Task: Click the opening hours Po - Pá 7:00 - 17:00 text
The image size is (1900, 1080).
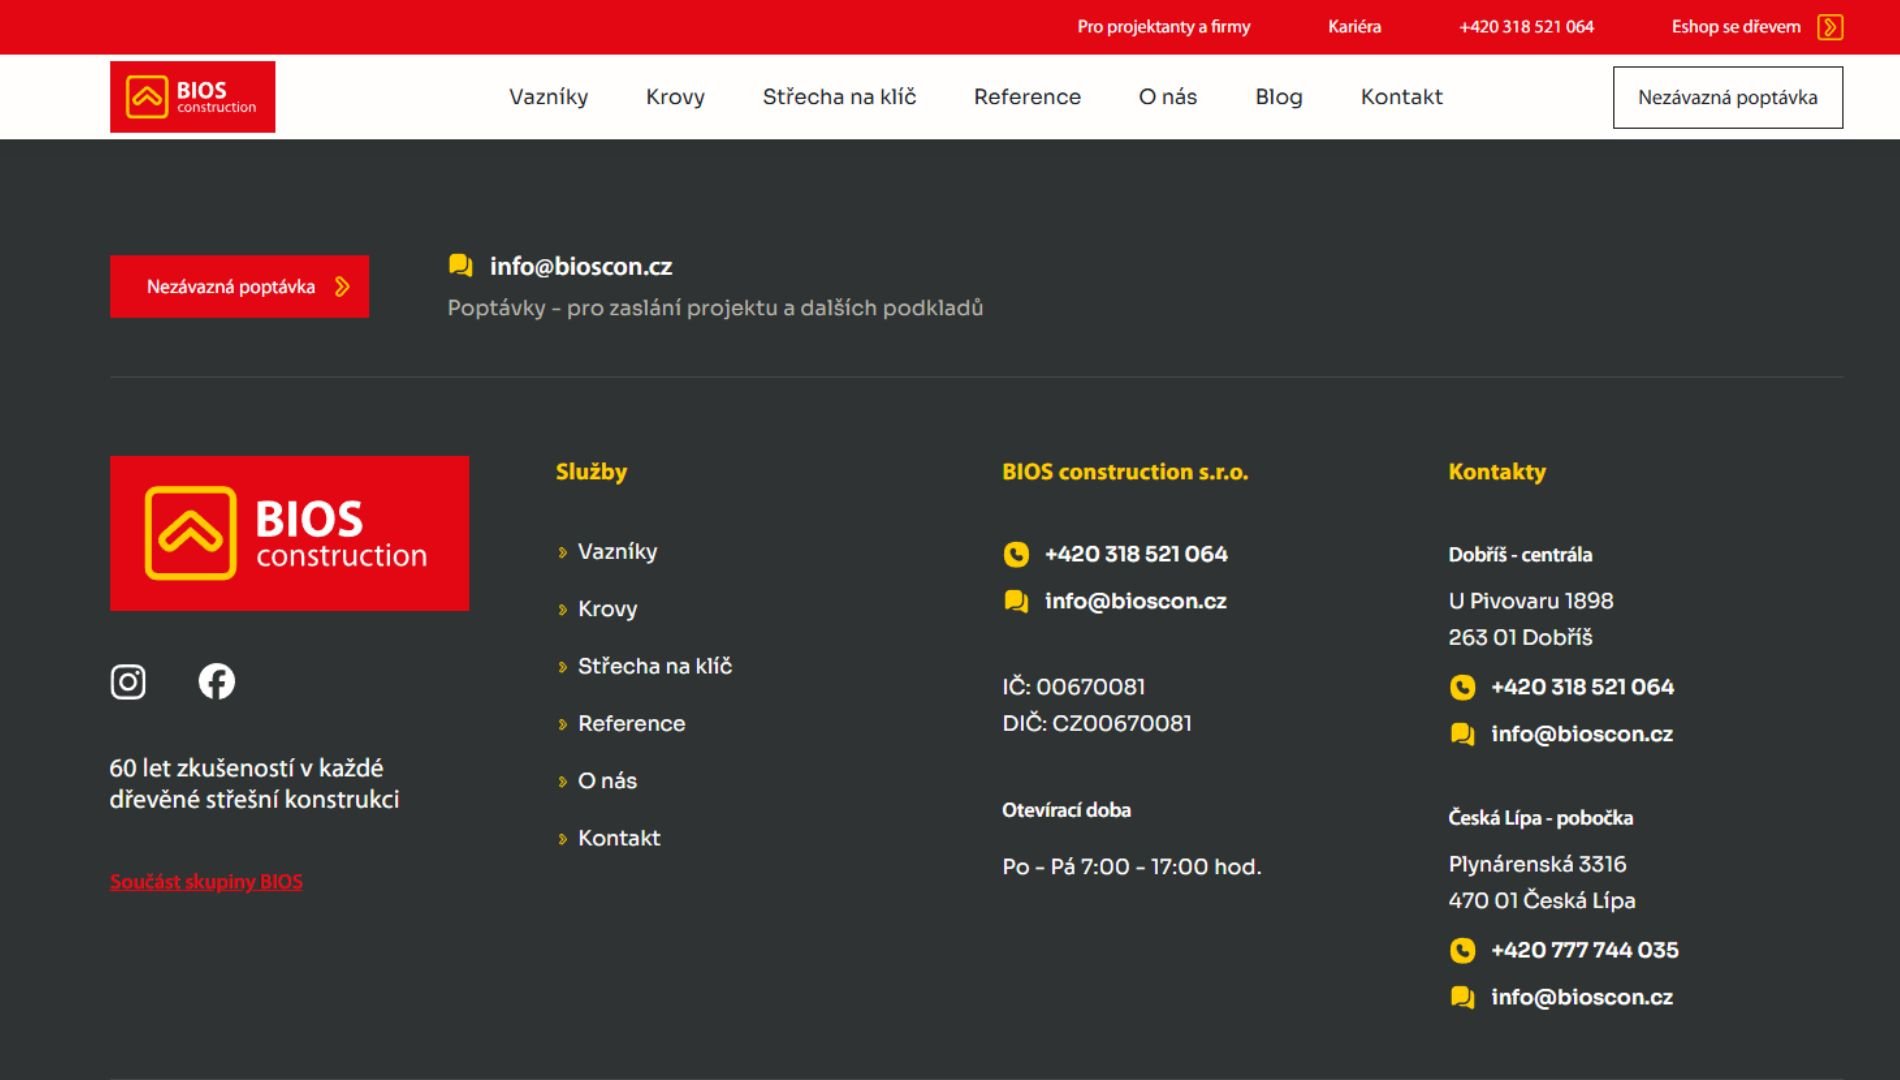Action: point(1132,867)
